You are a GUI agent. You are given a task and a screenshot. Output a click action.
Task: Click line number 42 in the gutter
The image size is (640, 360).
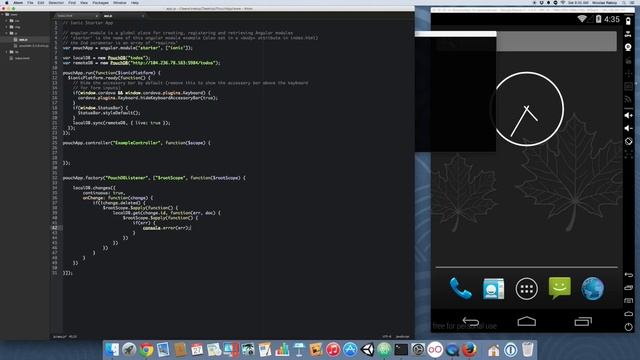(x=55, y=228)
